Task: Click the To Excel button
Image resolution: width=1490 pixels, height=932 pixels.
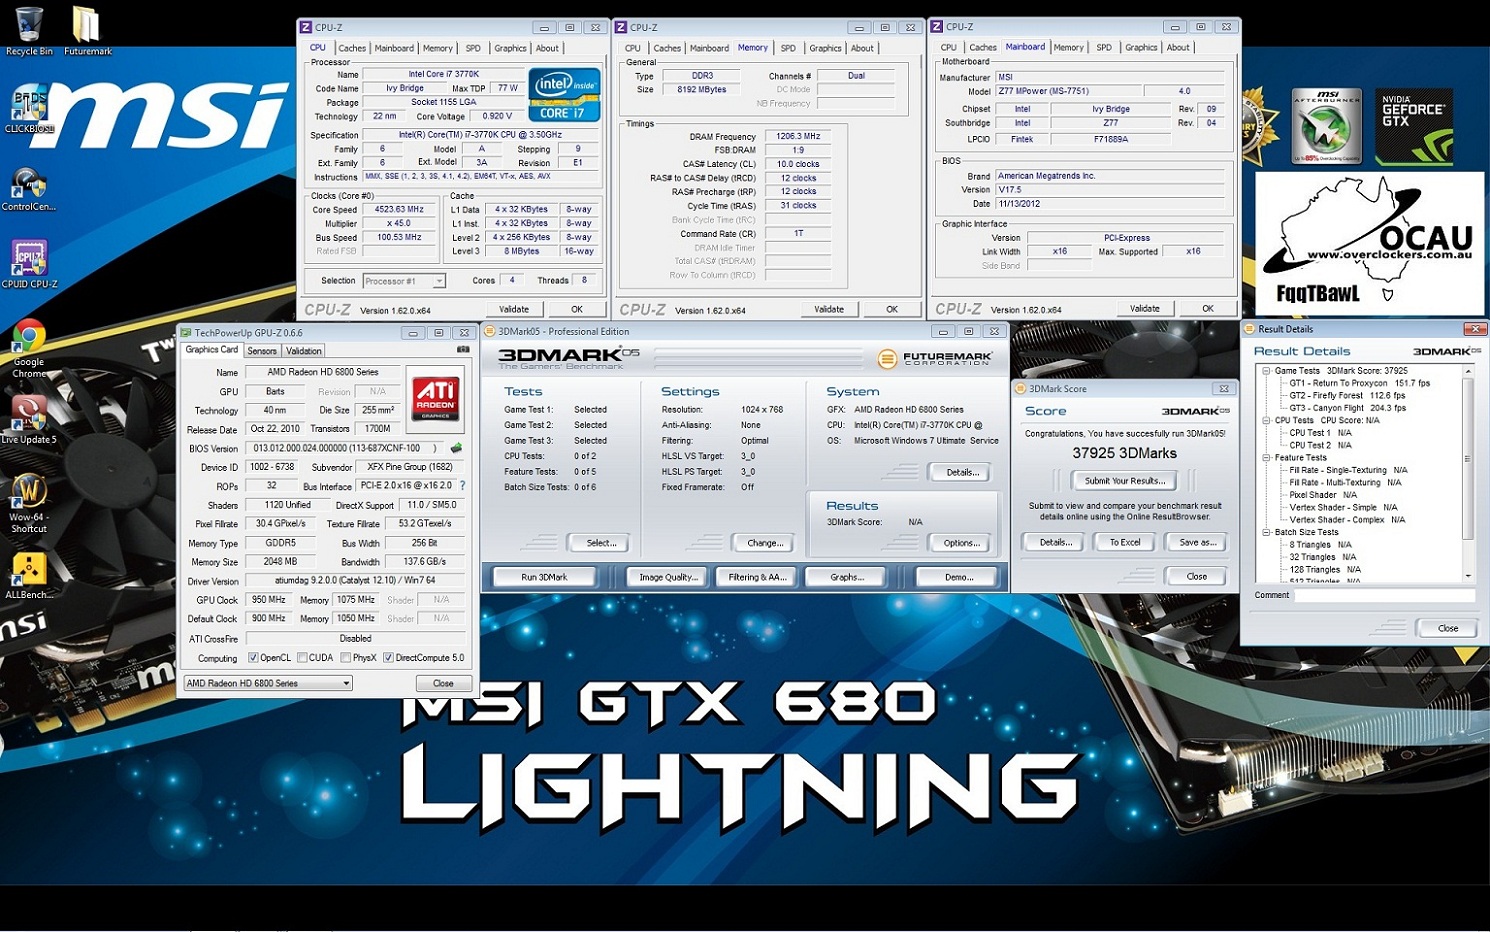Action: point(1125,542)
